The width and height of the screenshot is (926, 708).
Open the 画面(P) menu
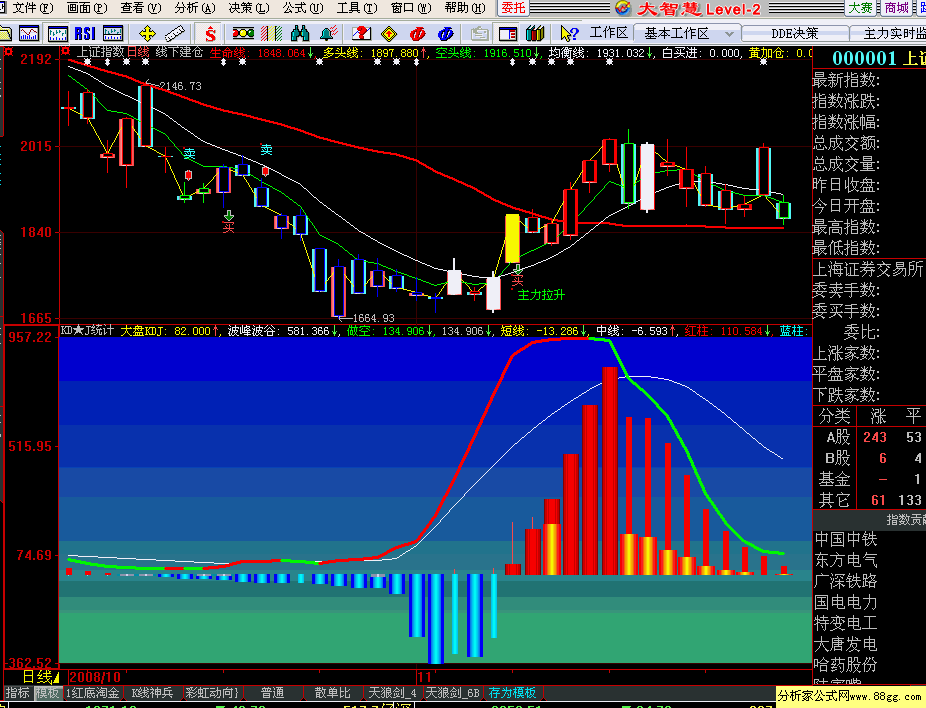point(87,8)
